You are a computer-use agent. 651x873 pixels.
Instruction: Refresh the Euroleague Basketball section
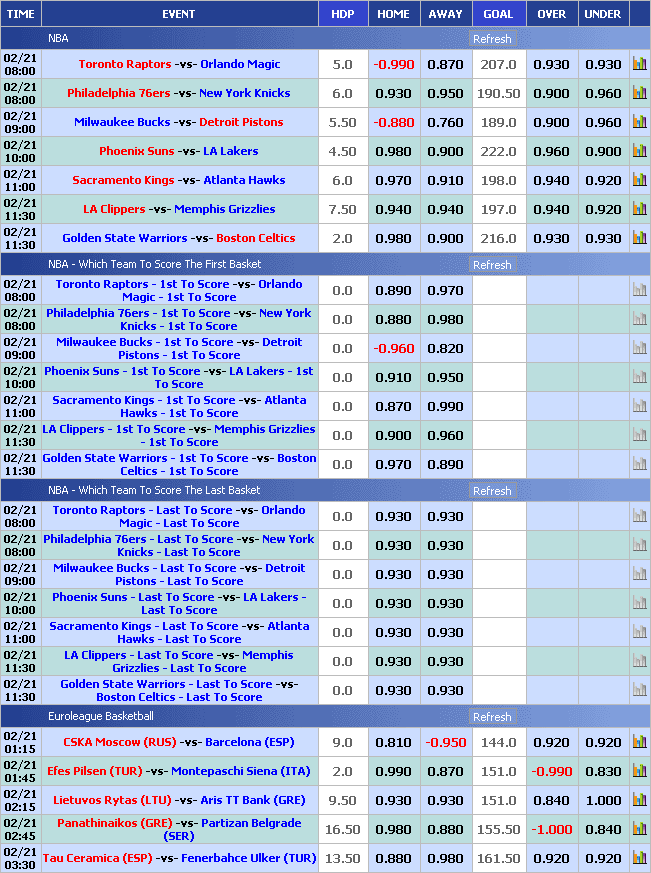[x=492, y=717]
